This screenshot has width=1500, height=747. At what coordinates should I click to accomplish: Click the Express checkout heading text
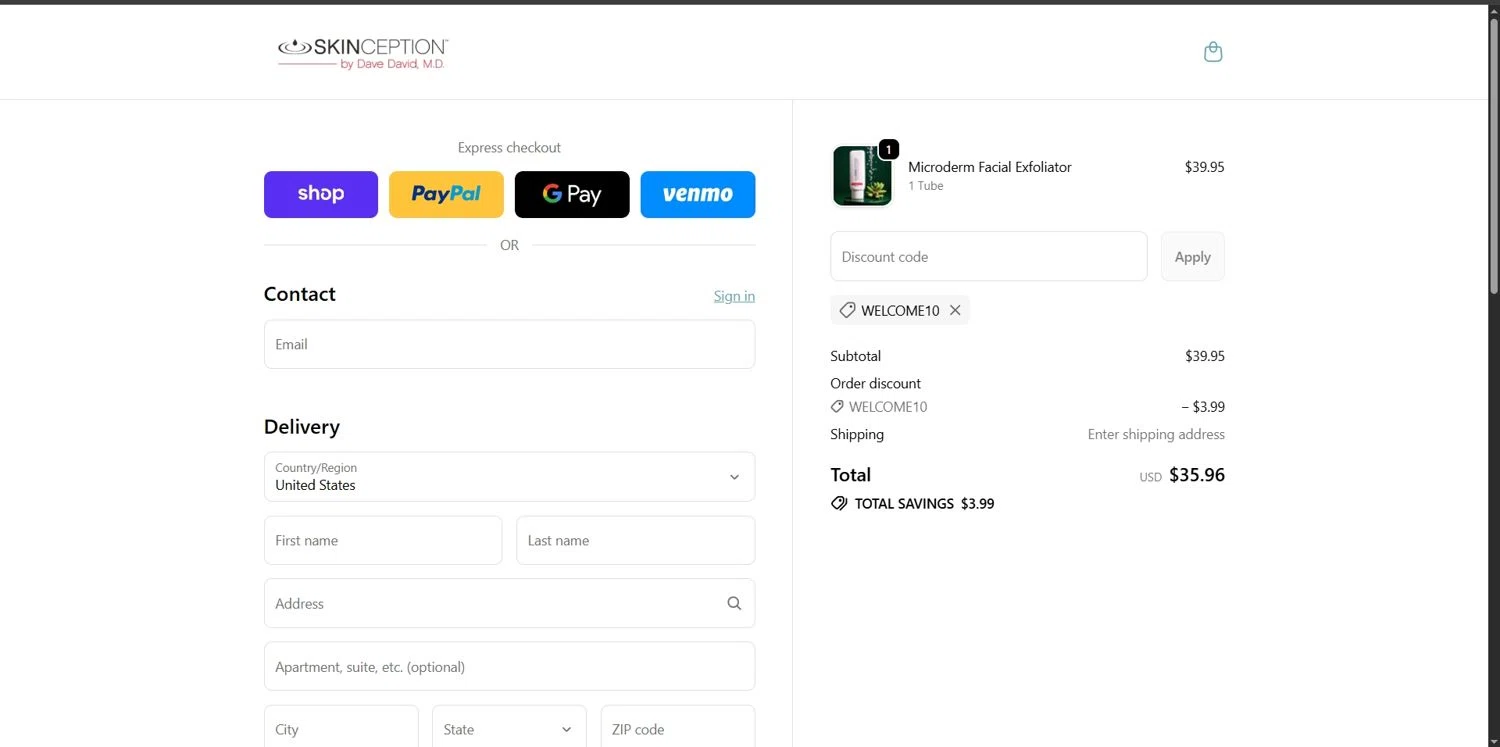(x=509, y=147)
